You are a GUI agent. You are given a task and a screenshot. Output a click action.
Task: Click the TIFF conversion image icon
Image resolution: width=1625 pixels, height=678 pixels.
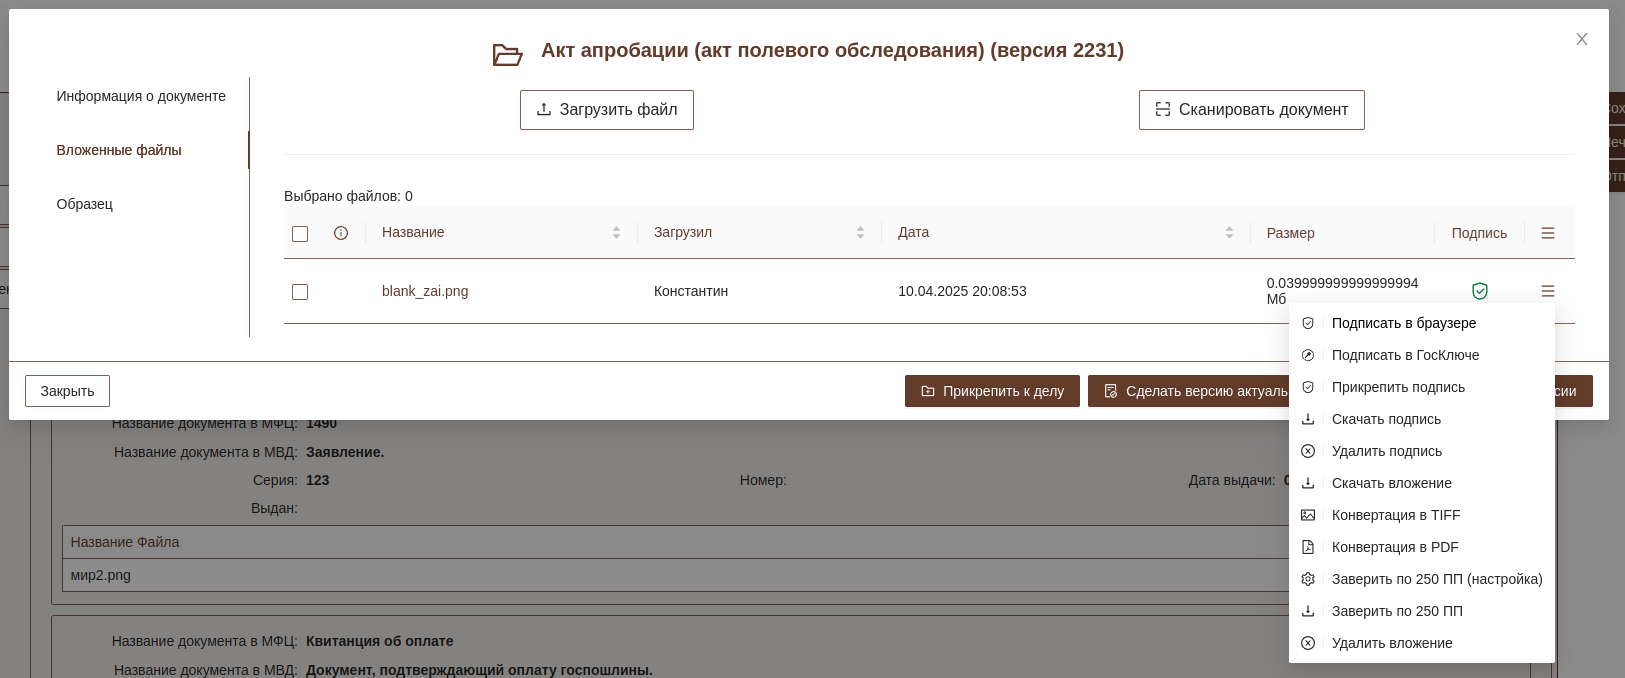point(1308,515)
